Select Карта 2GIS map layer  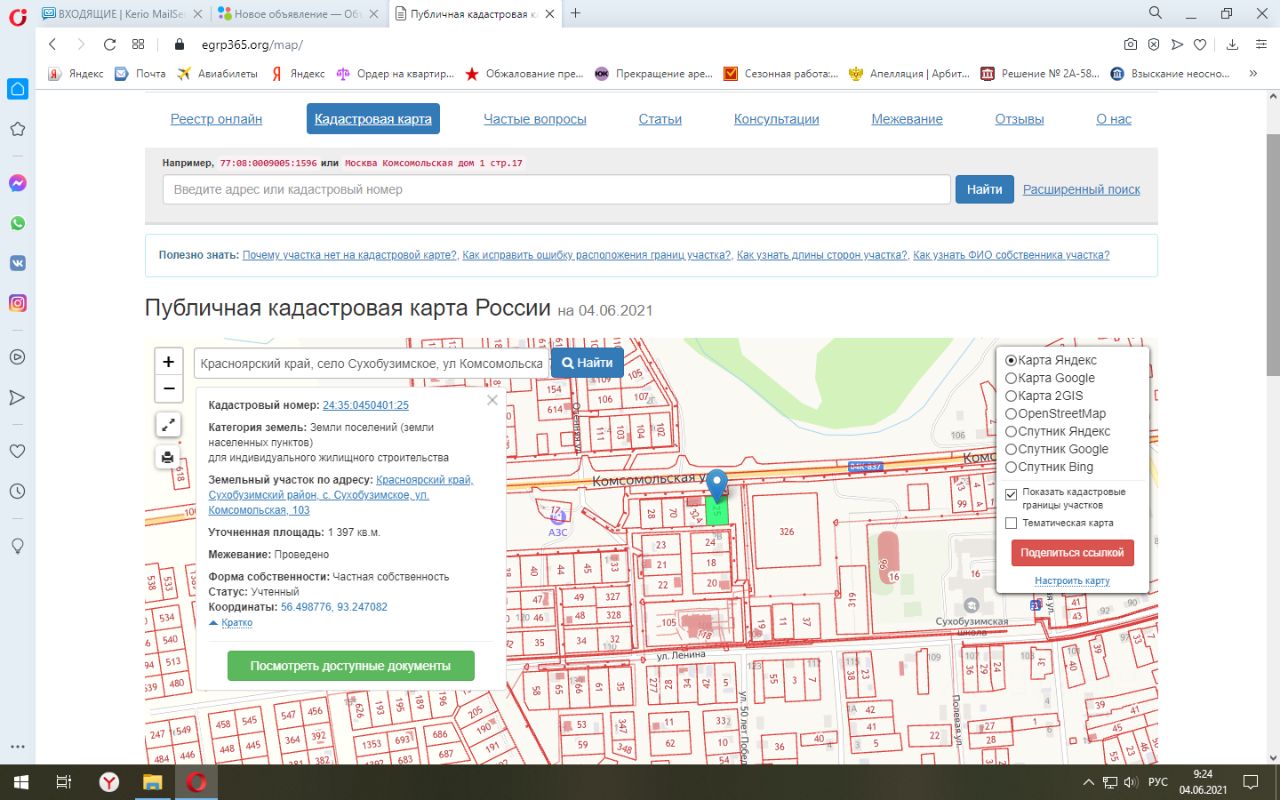[1011, 396]
